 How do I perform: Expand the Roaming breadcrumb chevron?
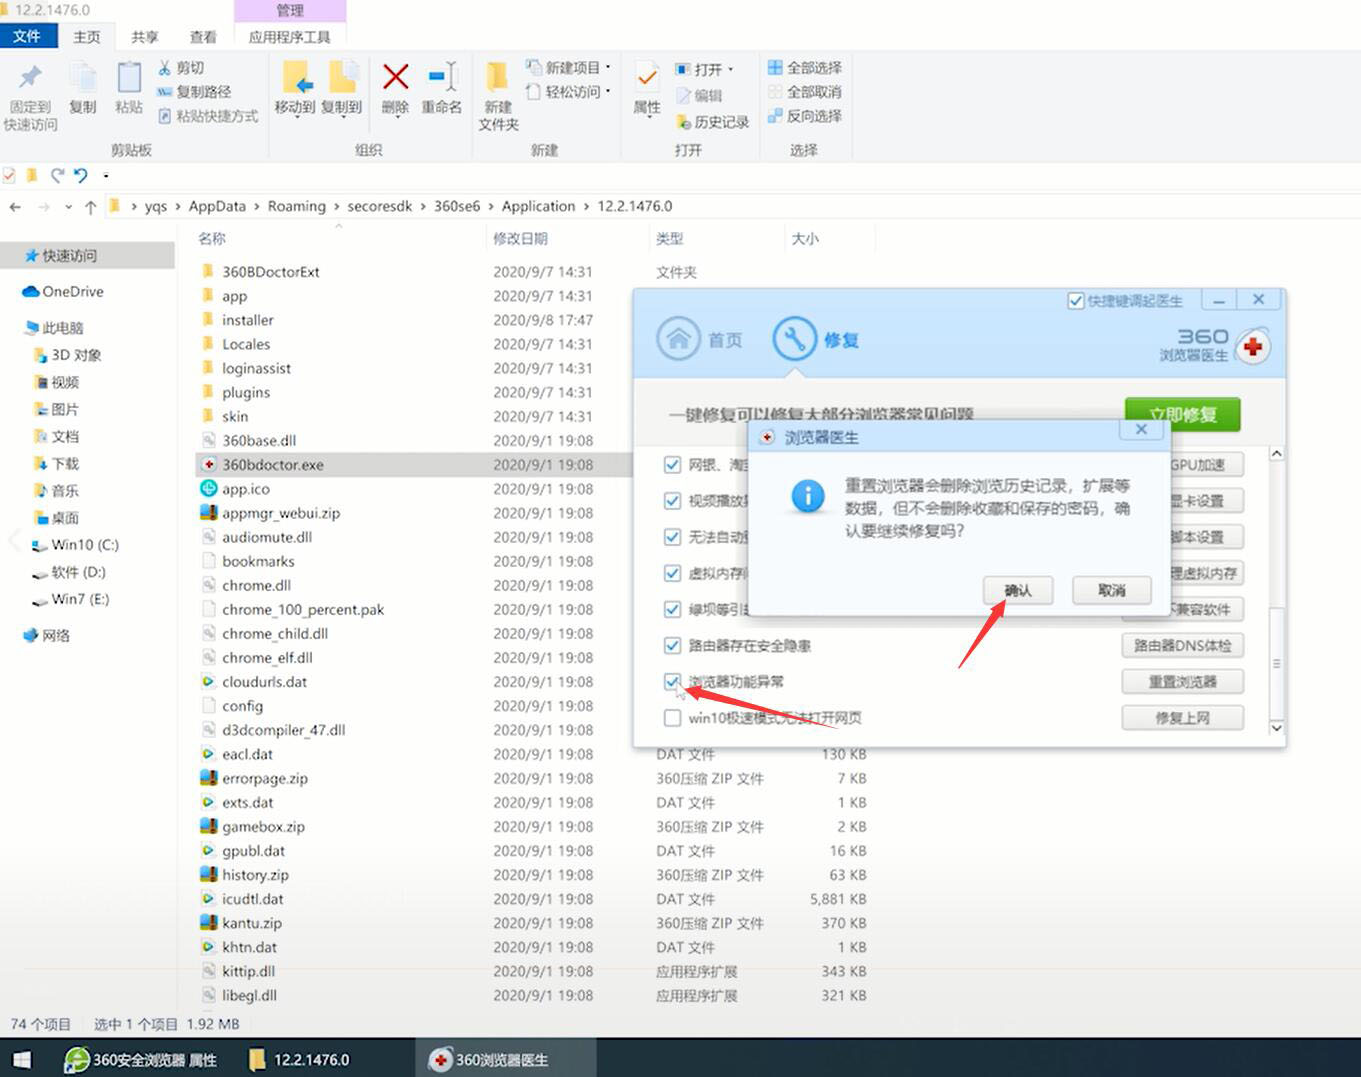click(x=337, y=207)
